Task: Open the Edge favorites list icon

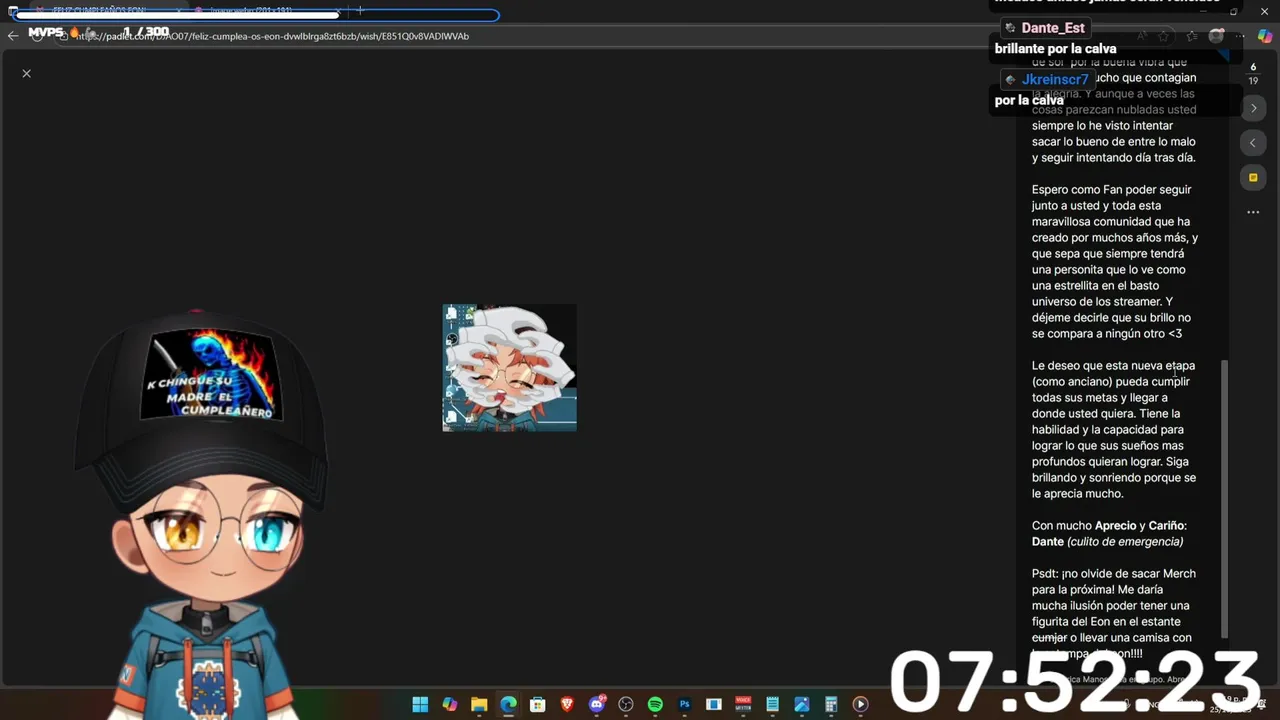Action: coord(1190,36)
